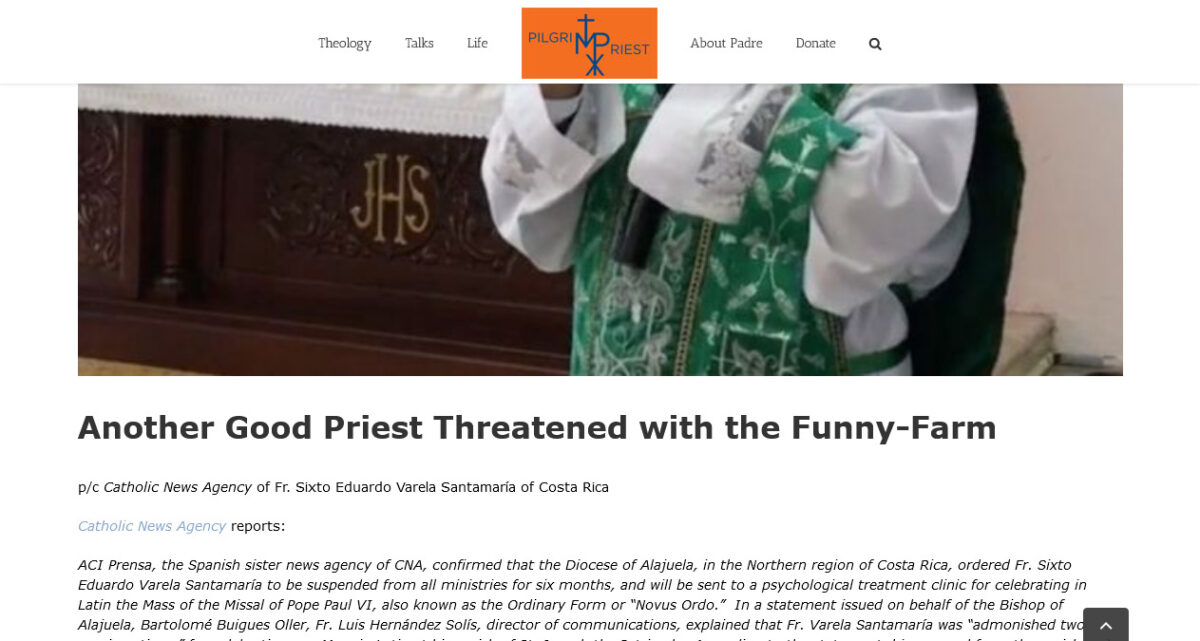Click italic Catholic News Agency photo credit
1200x641 pixels.
[178, 487]
